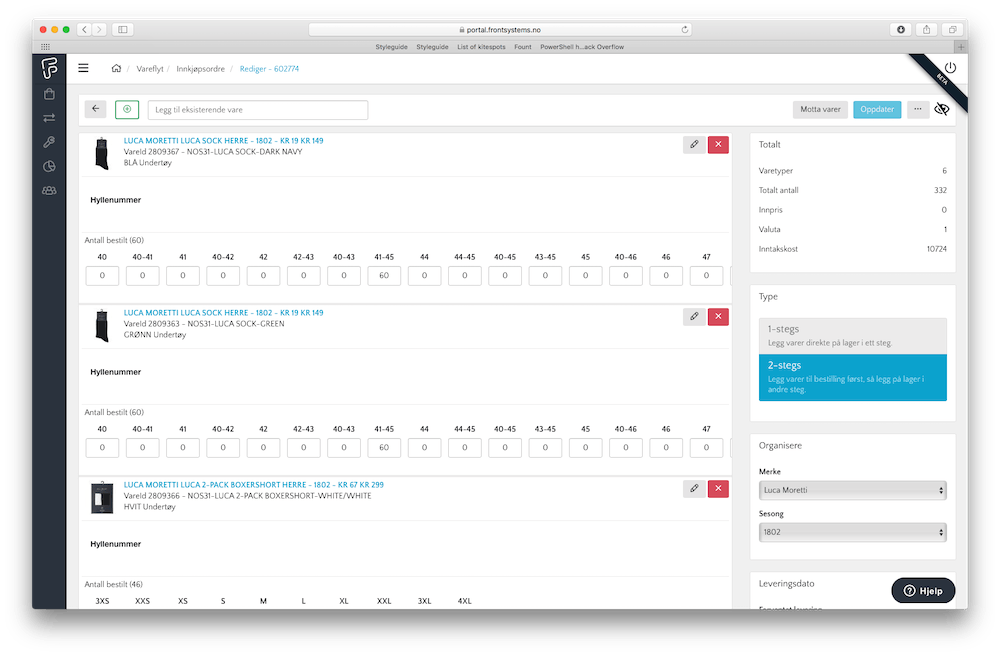
Task: Edit the 2-pack boxershort item with pencil
Action: 694,489
